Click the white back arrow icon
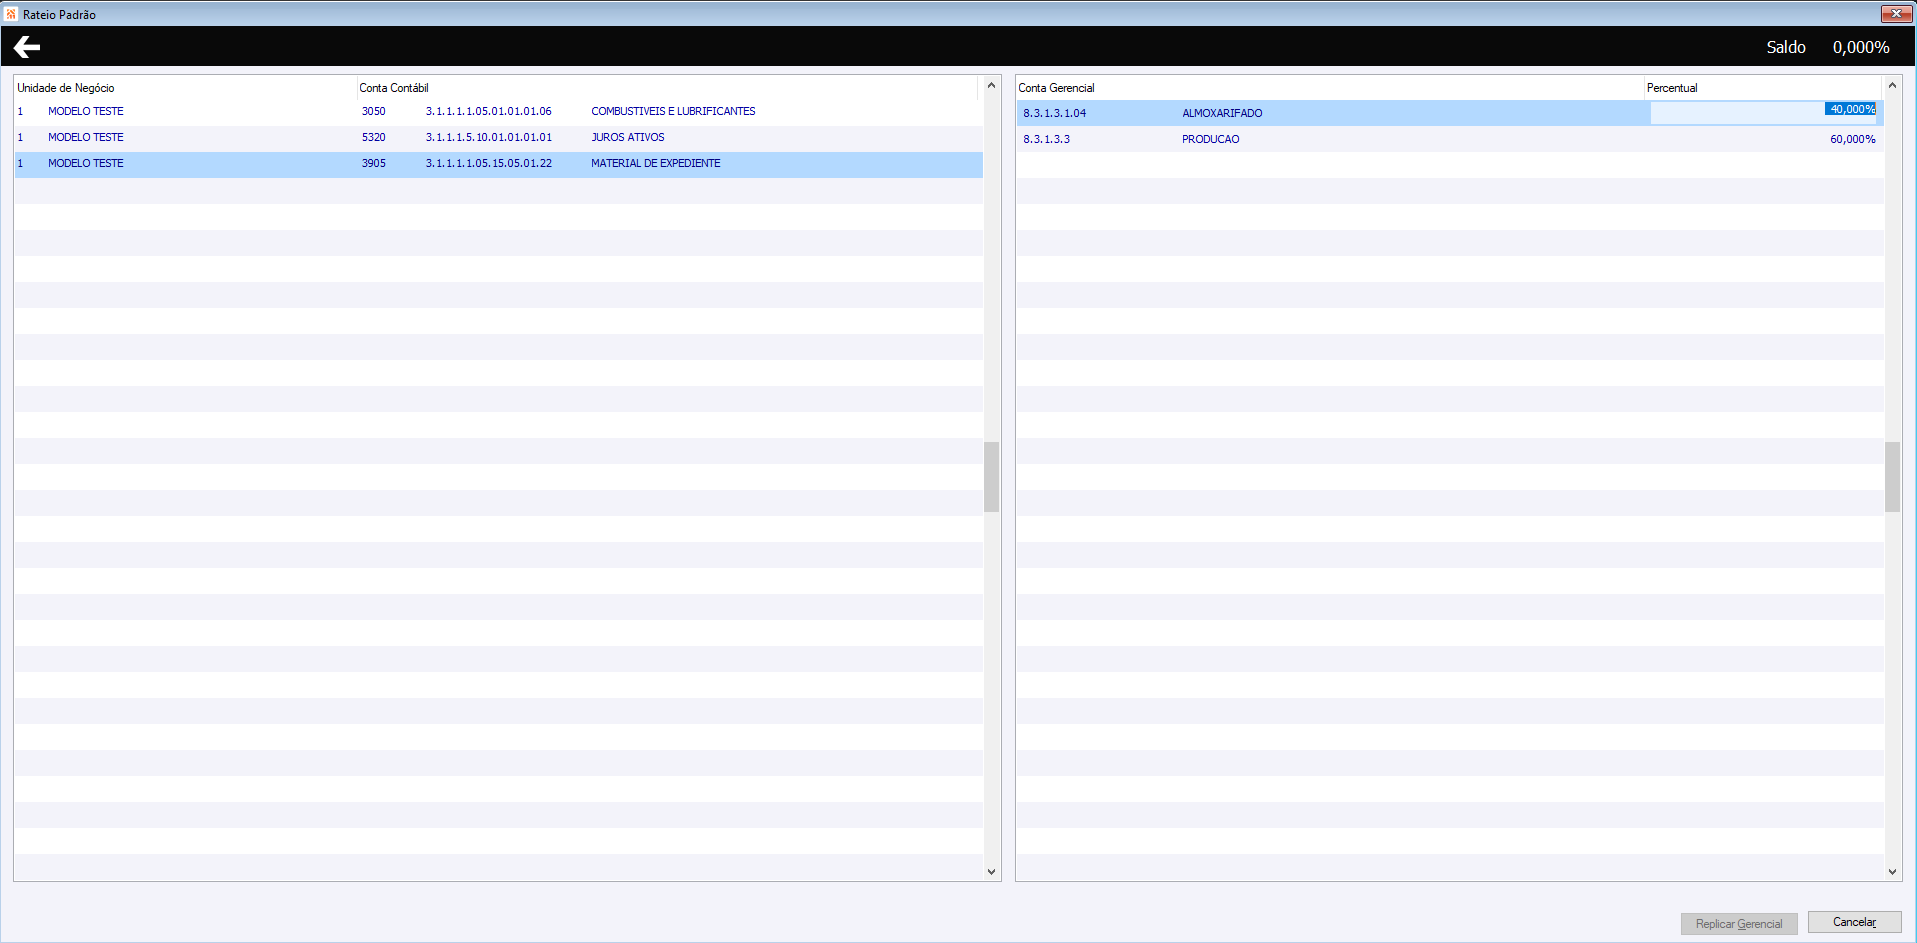This screenshot has height=943, width=1917. (x=27, y=47)
